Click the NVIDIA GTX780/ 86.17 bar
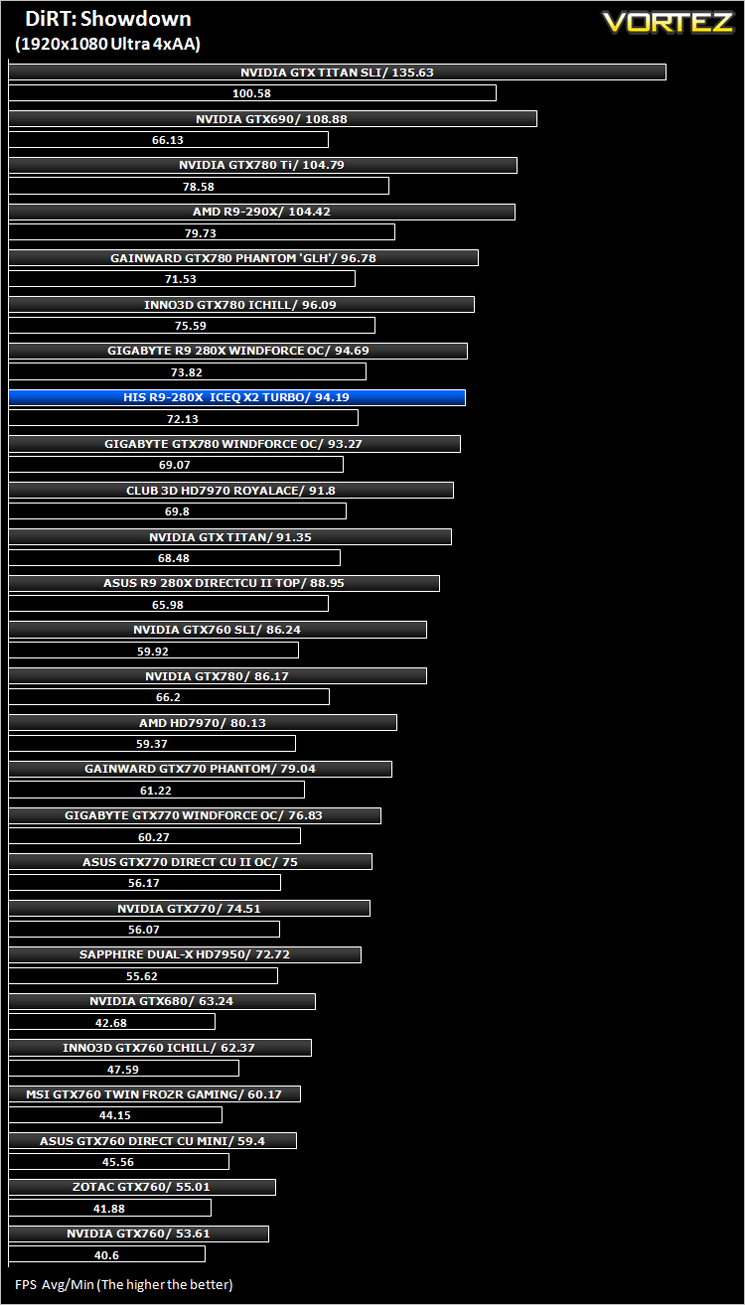 pyautogui.click(x=217, y=676)
